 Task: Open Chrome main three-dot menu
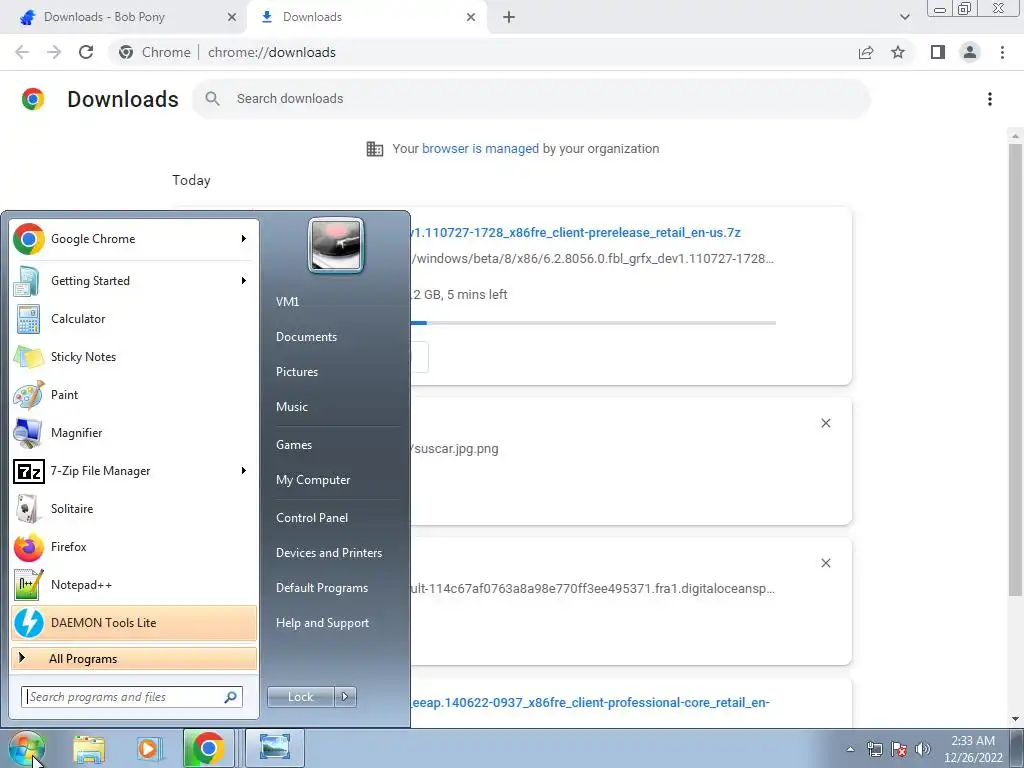point(1002,52)
